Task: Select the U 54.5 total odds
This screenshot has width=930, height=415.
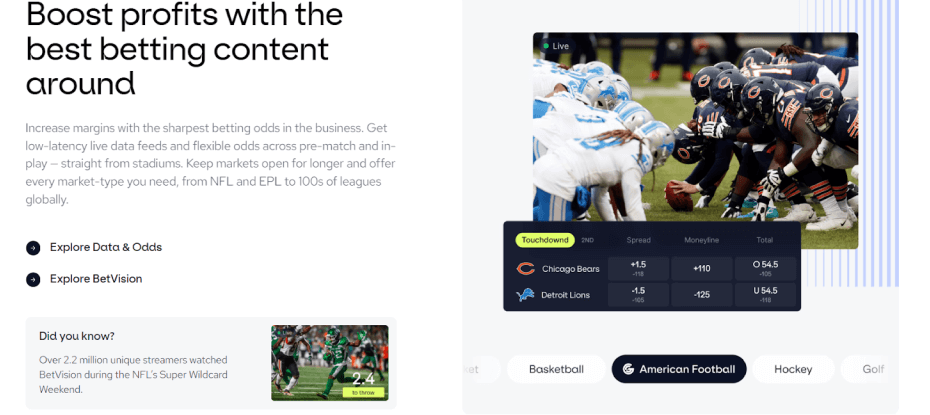Action: pos(765,295)
